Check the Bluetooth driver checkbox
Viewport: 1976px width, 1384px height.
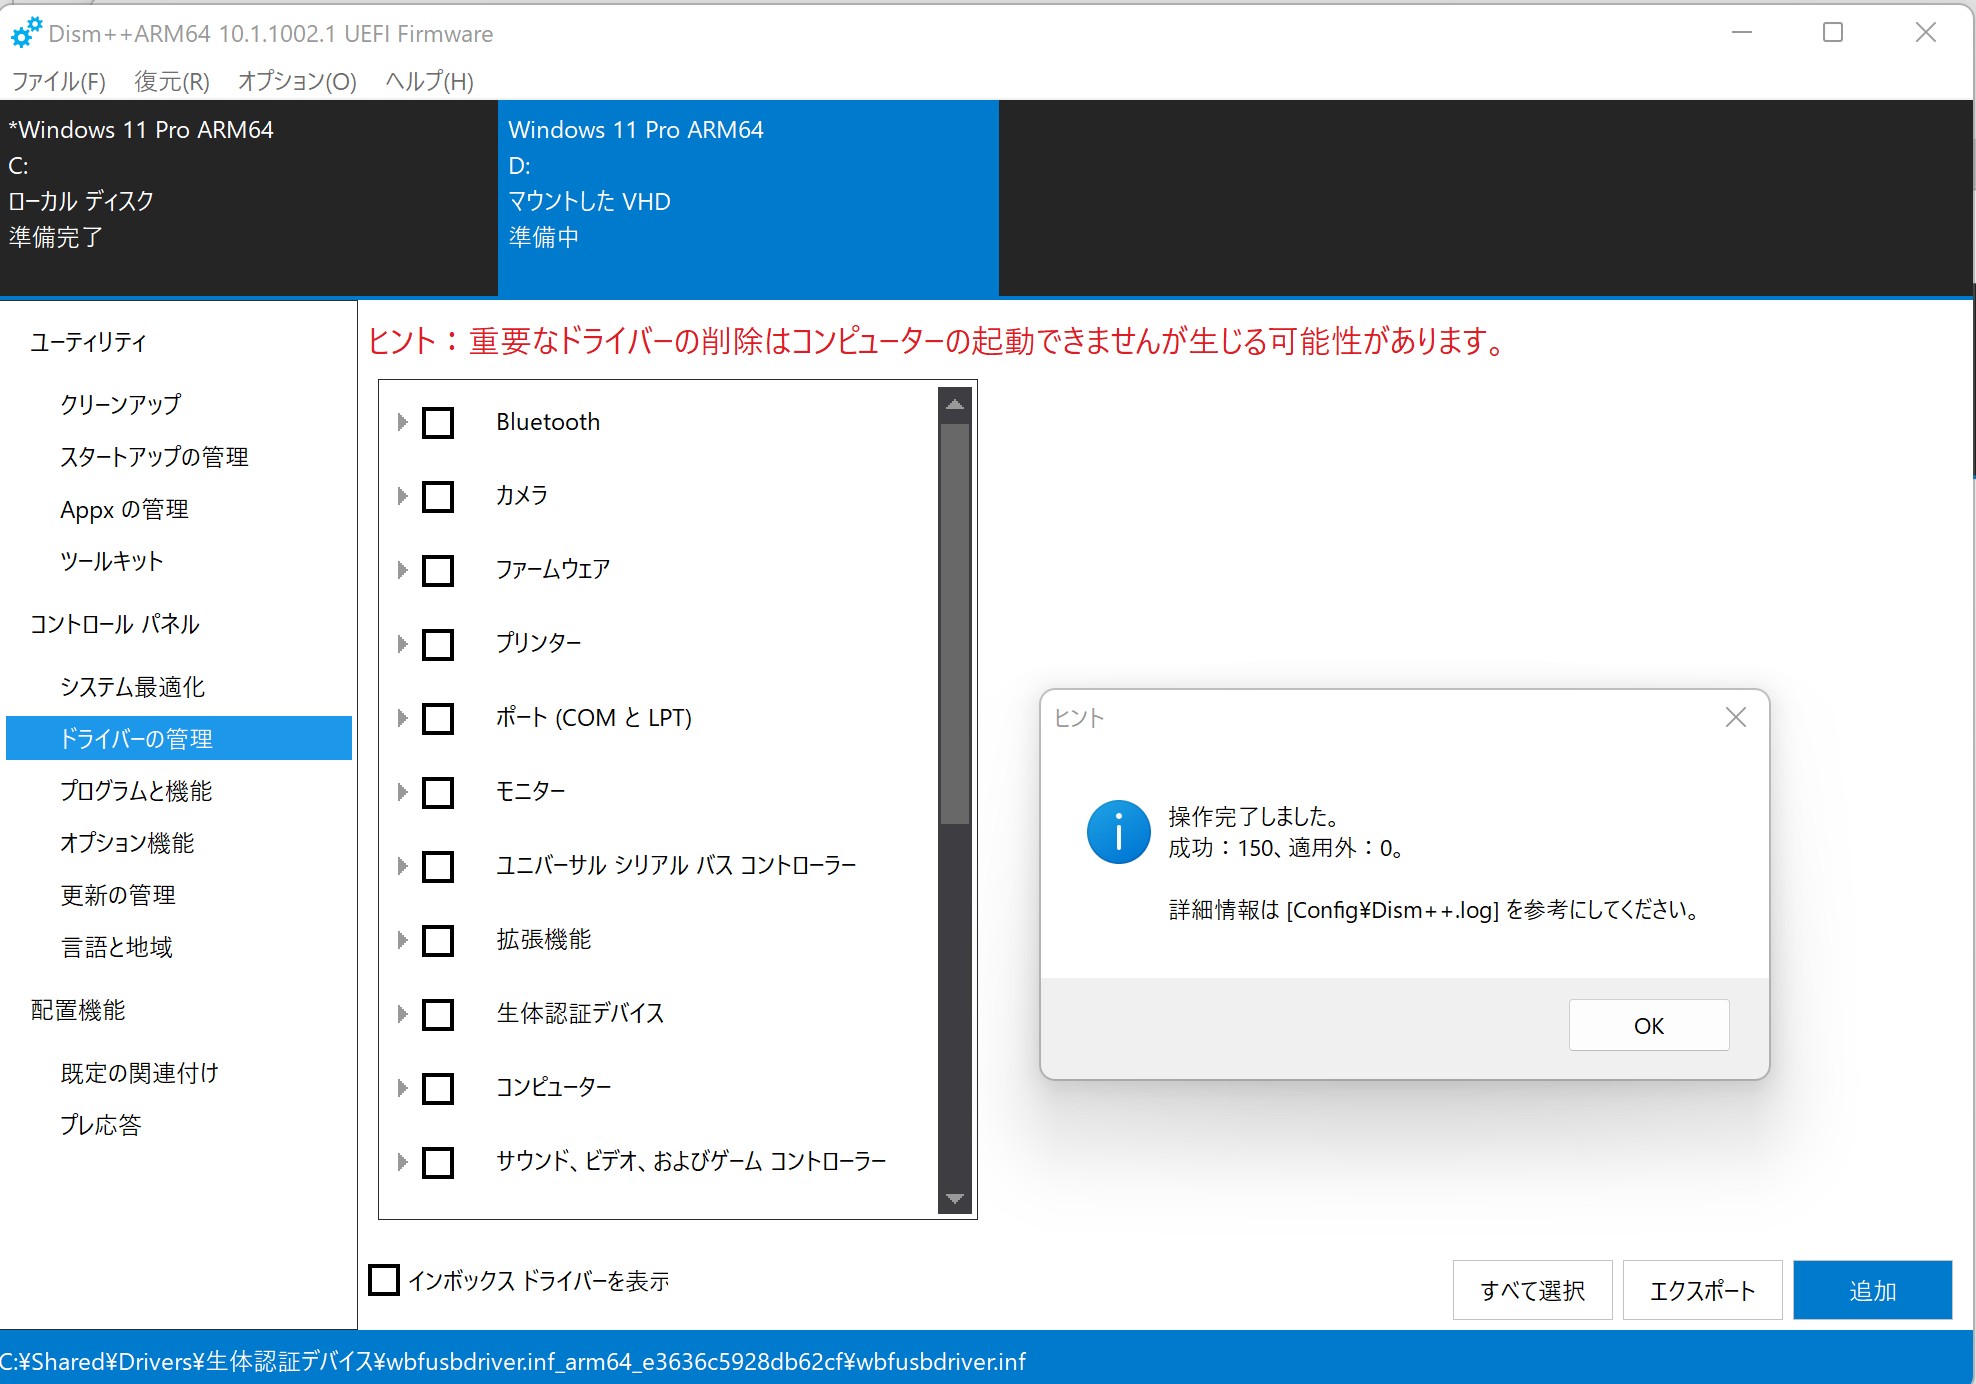coord(438,422)
